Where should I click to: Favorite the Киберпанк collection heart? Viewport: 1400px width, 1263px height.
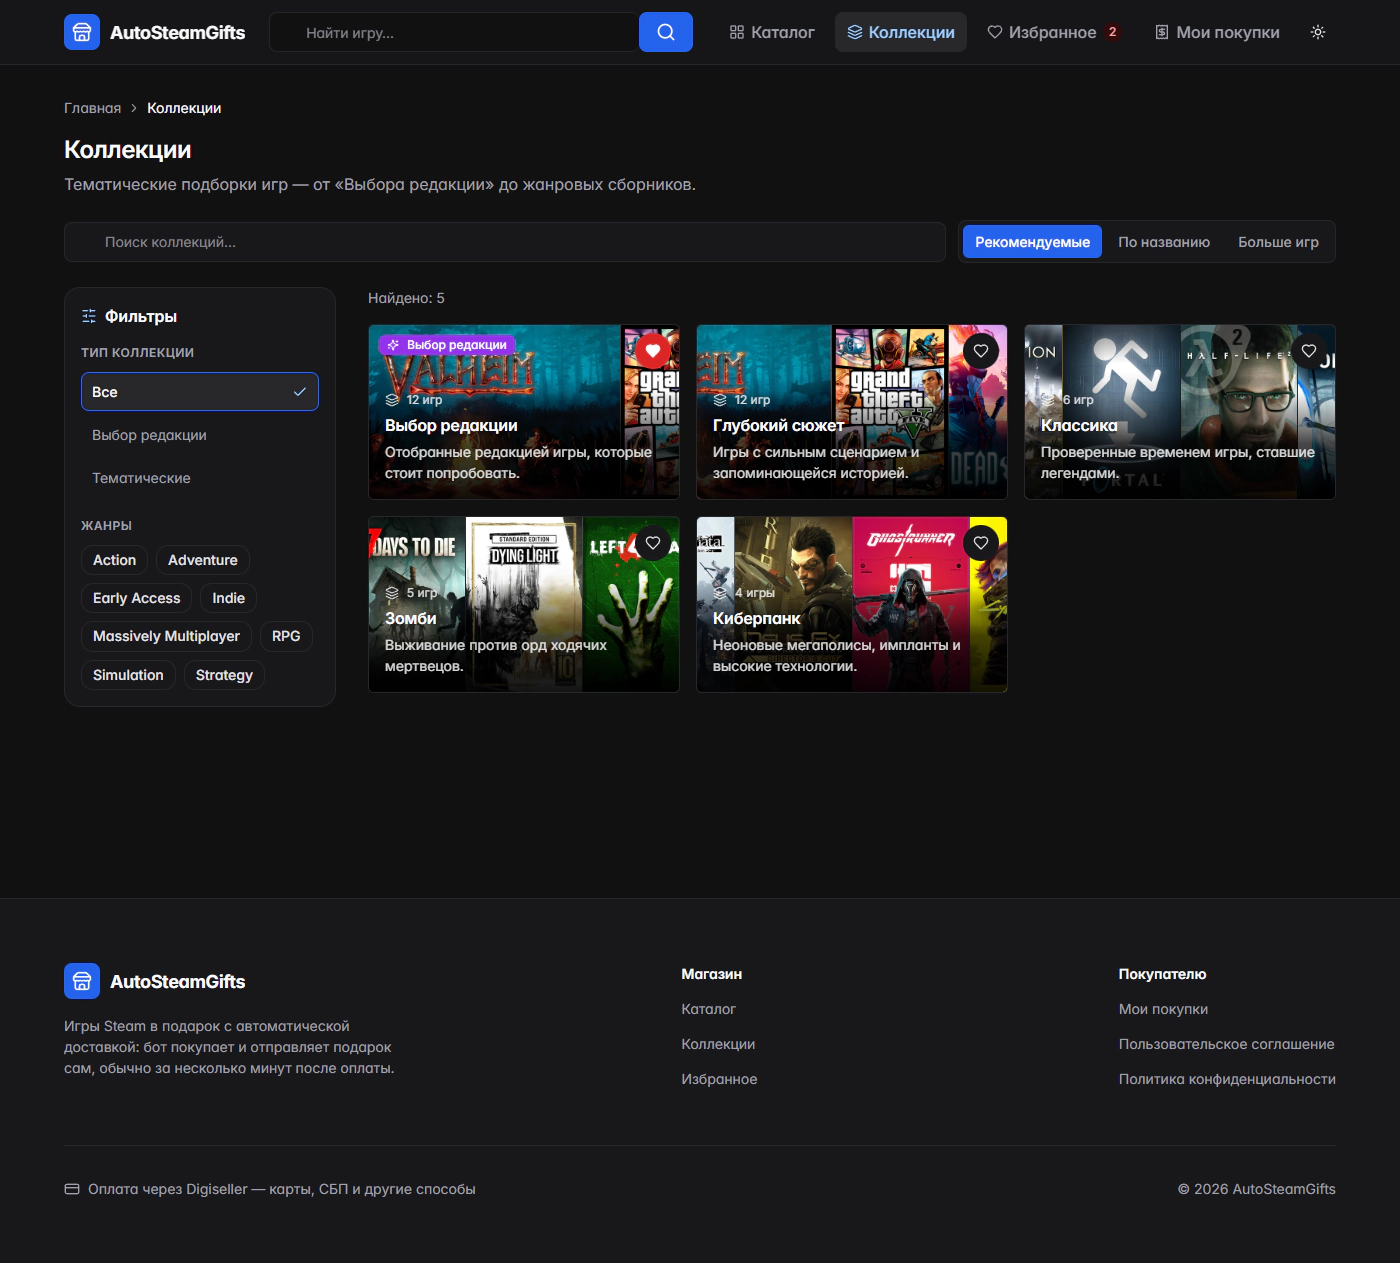click(x=981, y=543)
